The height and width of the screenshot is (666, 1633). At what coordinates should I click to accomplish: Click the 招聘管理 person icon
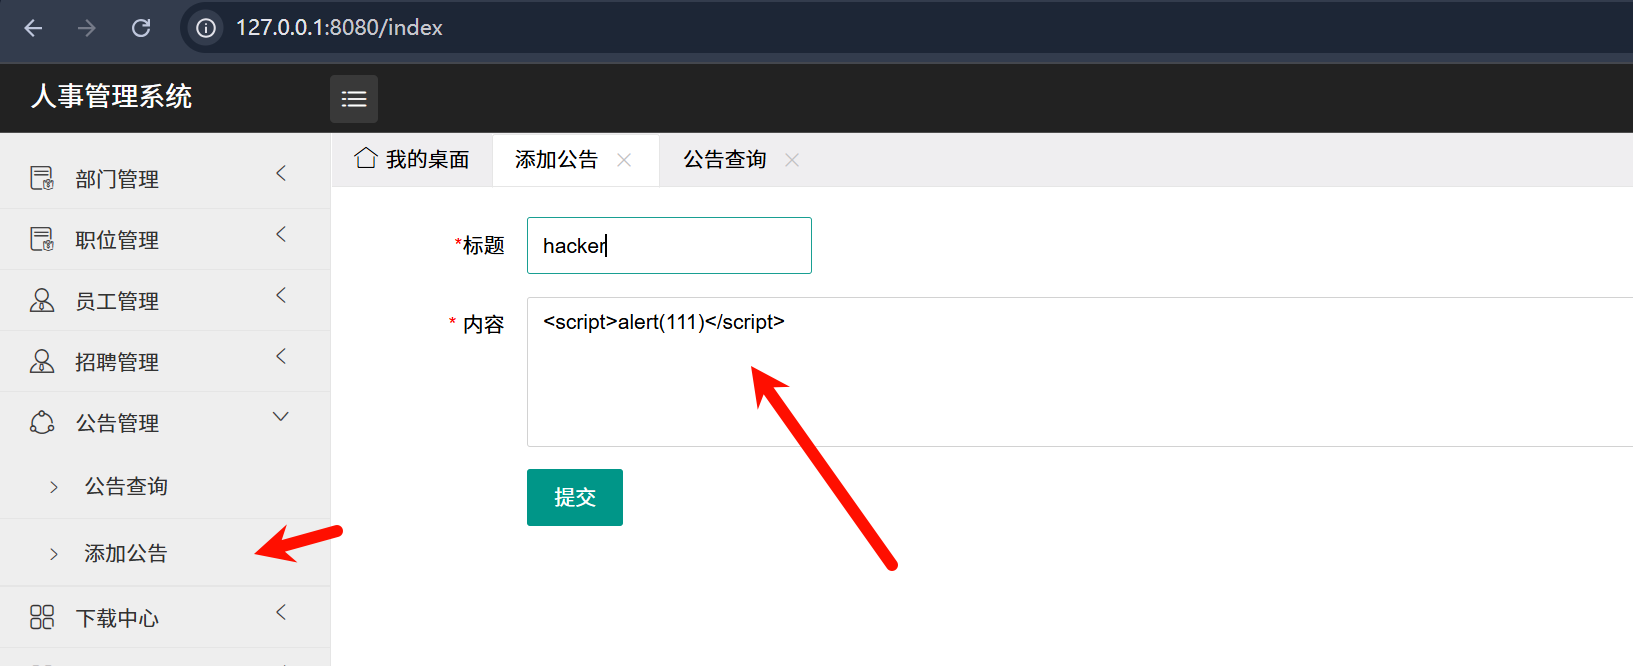coord(42,362)
